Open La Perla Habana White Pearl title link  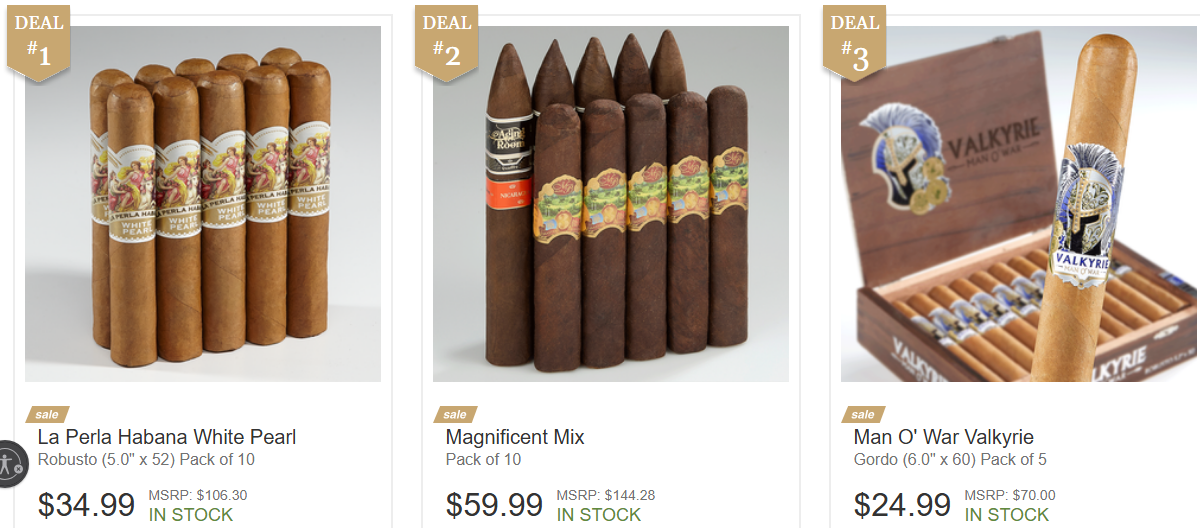tap(167, 437)
